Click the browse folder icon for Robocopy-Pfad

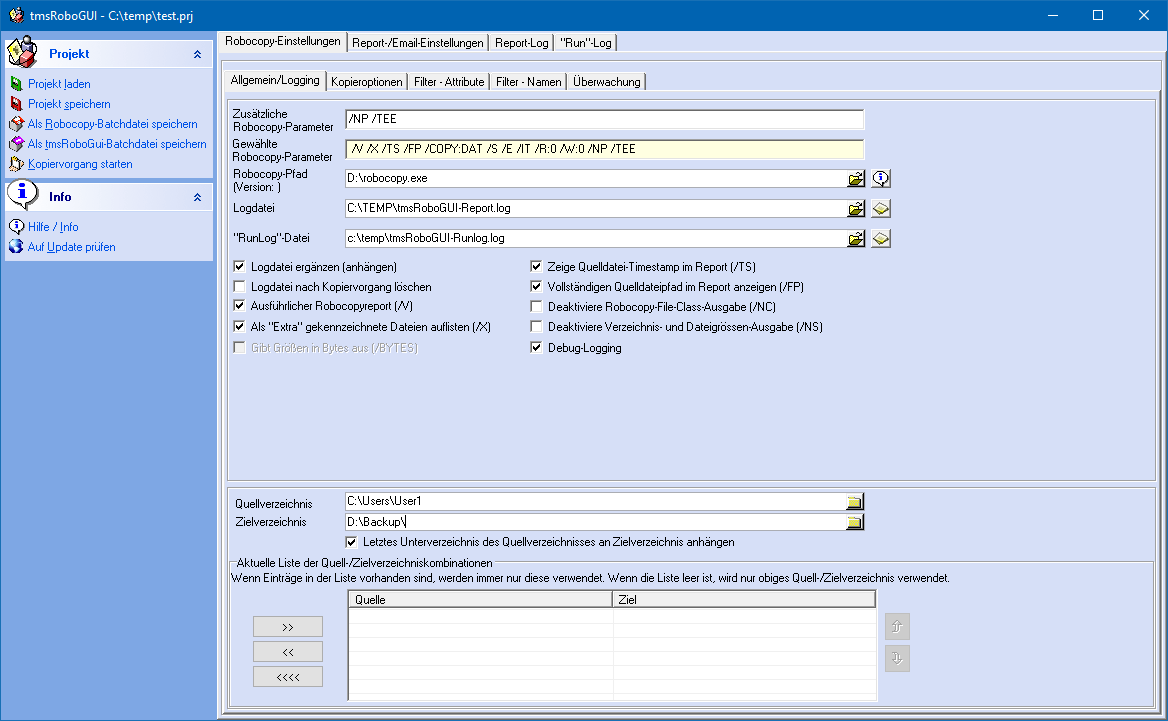point(856,179)
